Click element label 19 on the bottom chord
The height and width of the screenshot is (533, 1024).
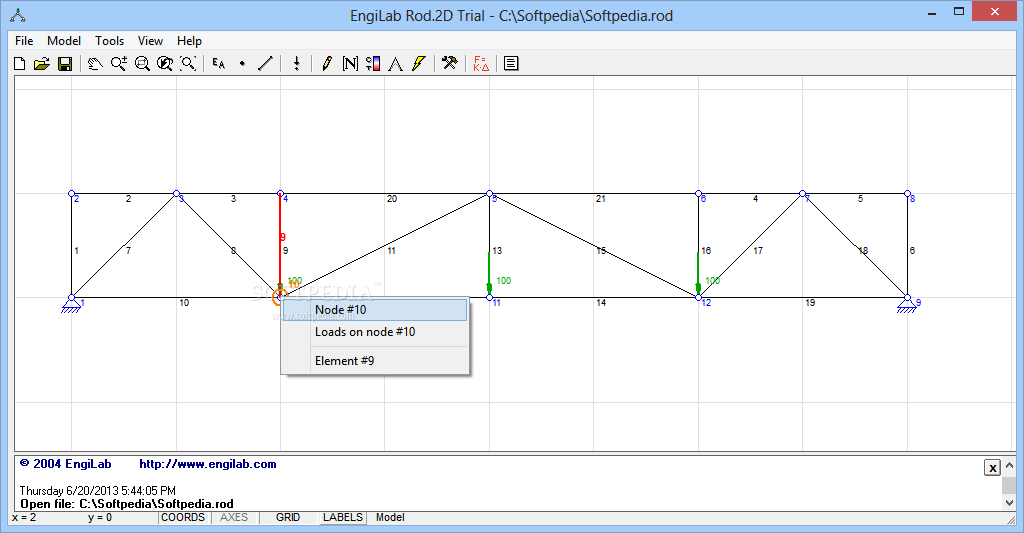pyautogui.click(x=810, y=302)
